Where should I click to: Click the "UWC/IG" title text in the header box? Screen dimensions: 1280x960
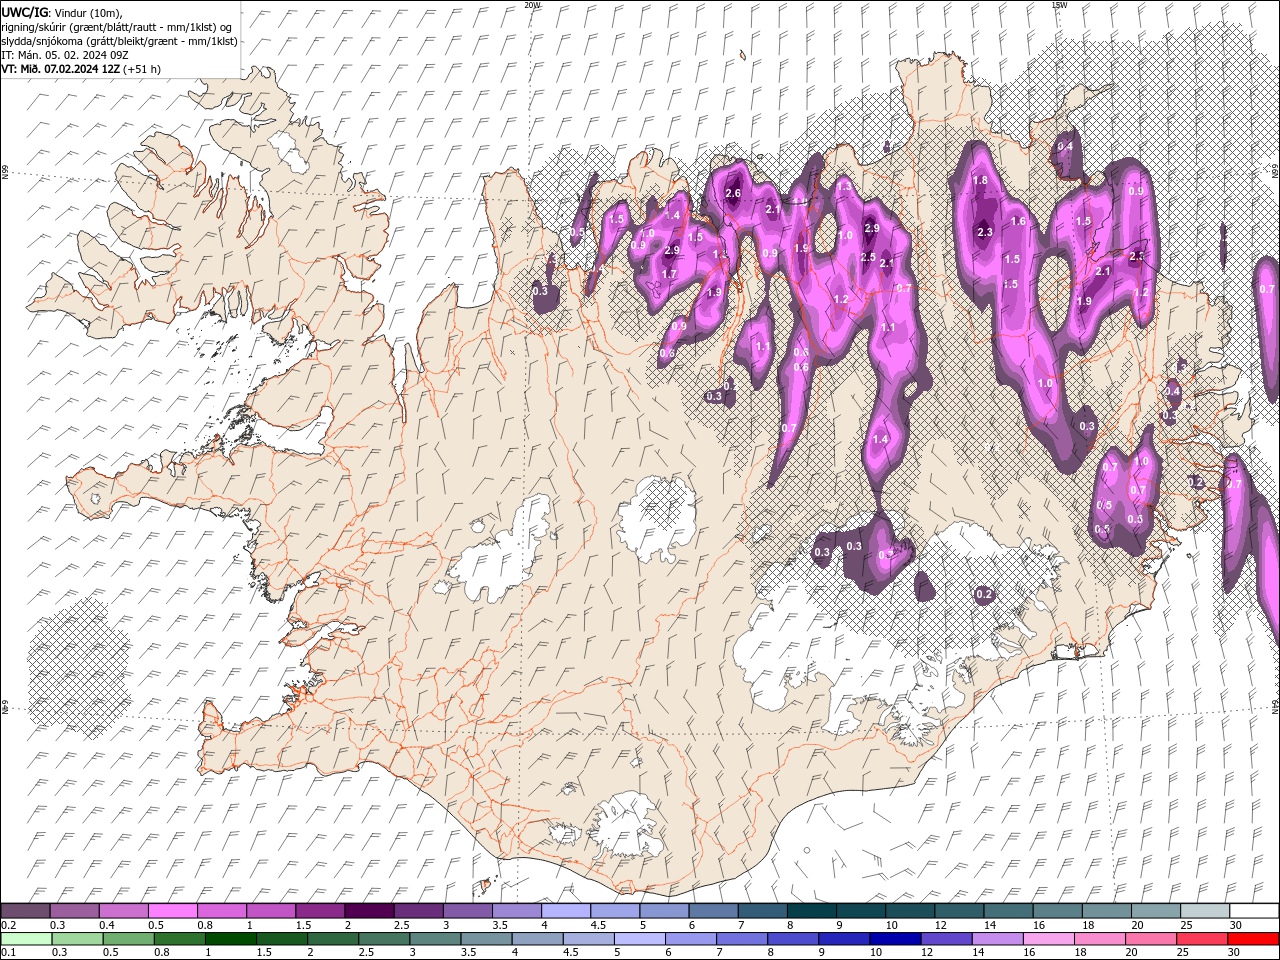coord(24,12)
